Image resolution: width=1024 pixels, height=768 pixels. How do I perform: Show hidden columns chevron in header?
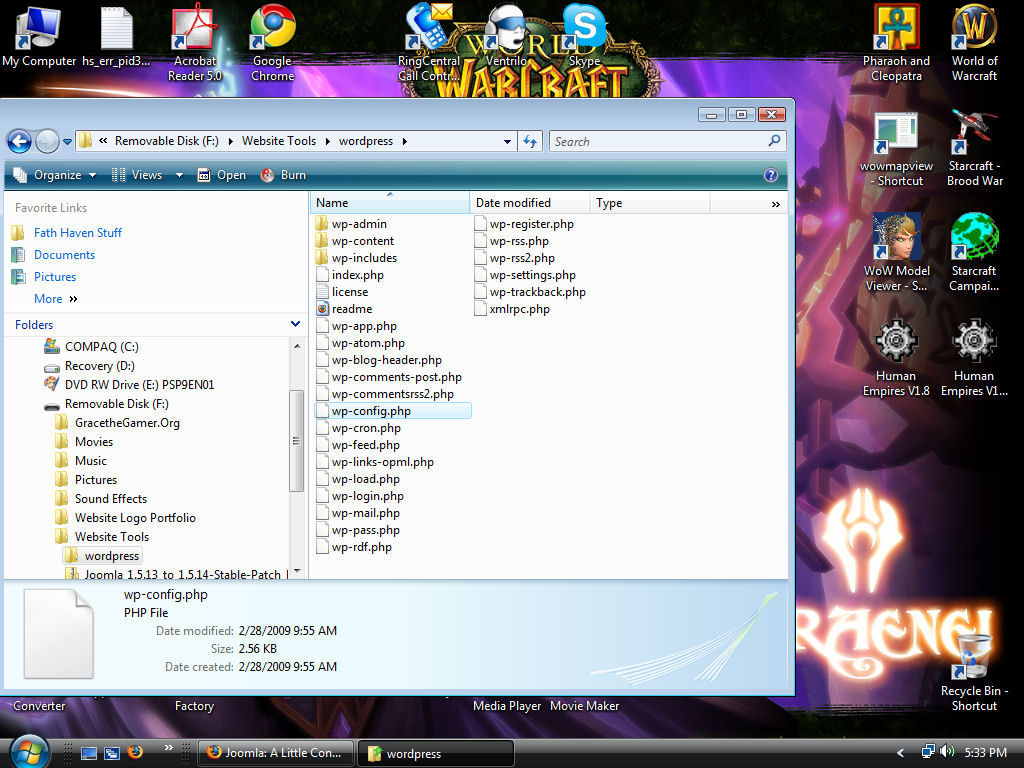[775, 204]
